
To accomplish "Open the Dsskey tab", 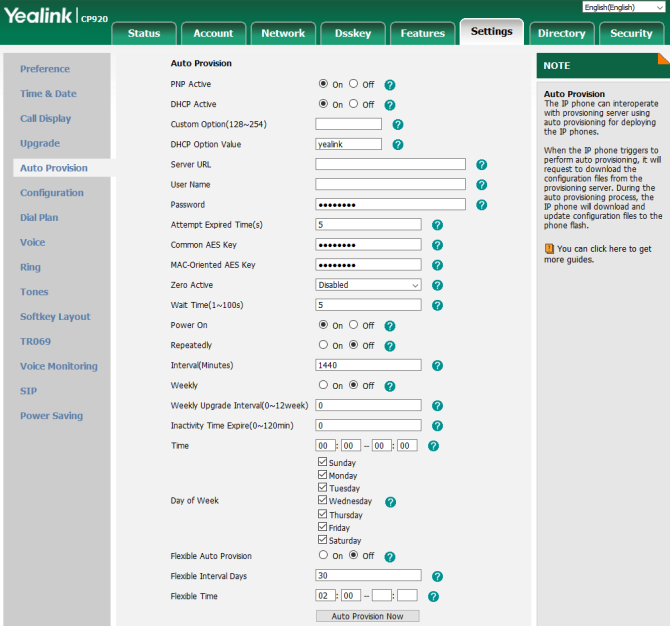I will (x=353, y=33).
